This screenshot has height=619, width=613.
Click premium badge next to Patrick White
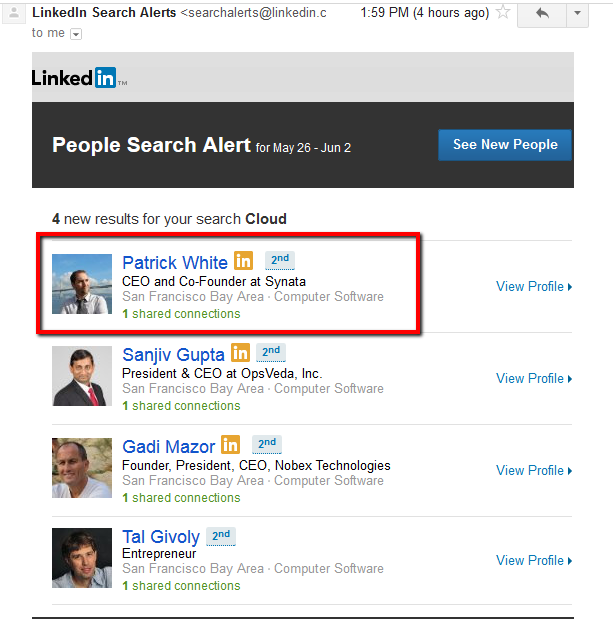click(x=244, y=260)
